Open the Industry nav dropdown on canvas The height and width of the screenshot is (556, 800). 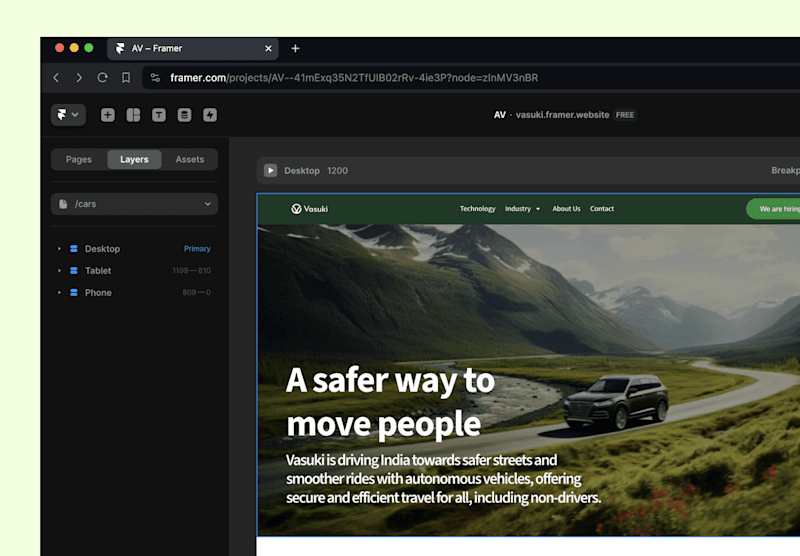click(522, 209)
